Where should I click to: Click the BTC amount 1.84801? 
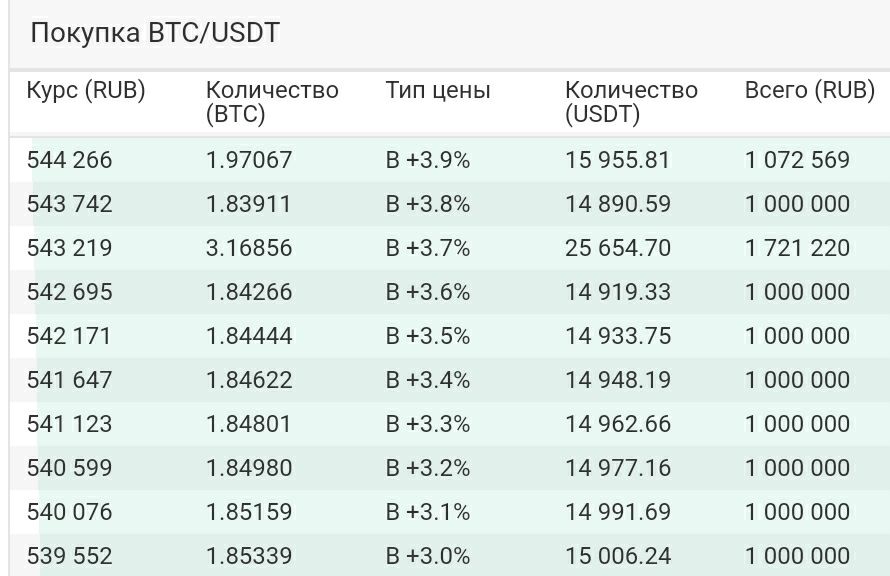pos(248,424)
